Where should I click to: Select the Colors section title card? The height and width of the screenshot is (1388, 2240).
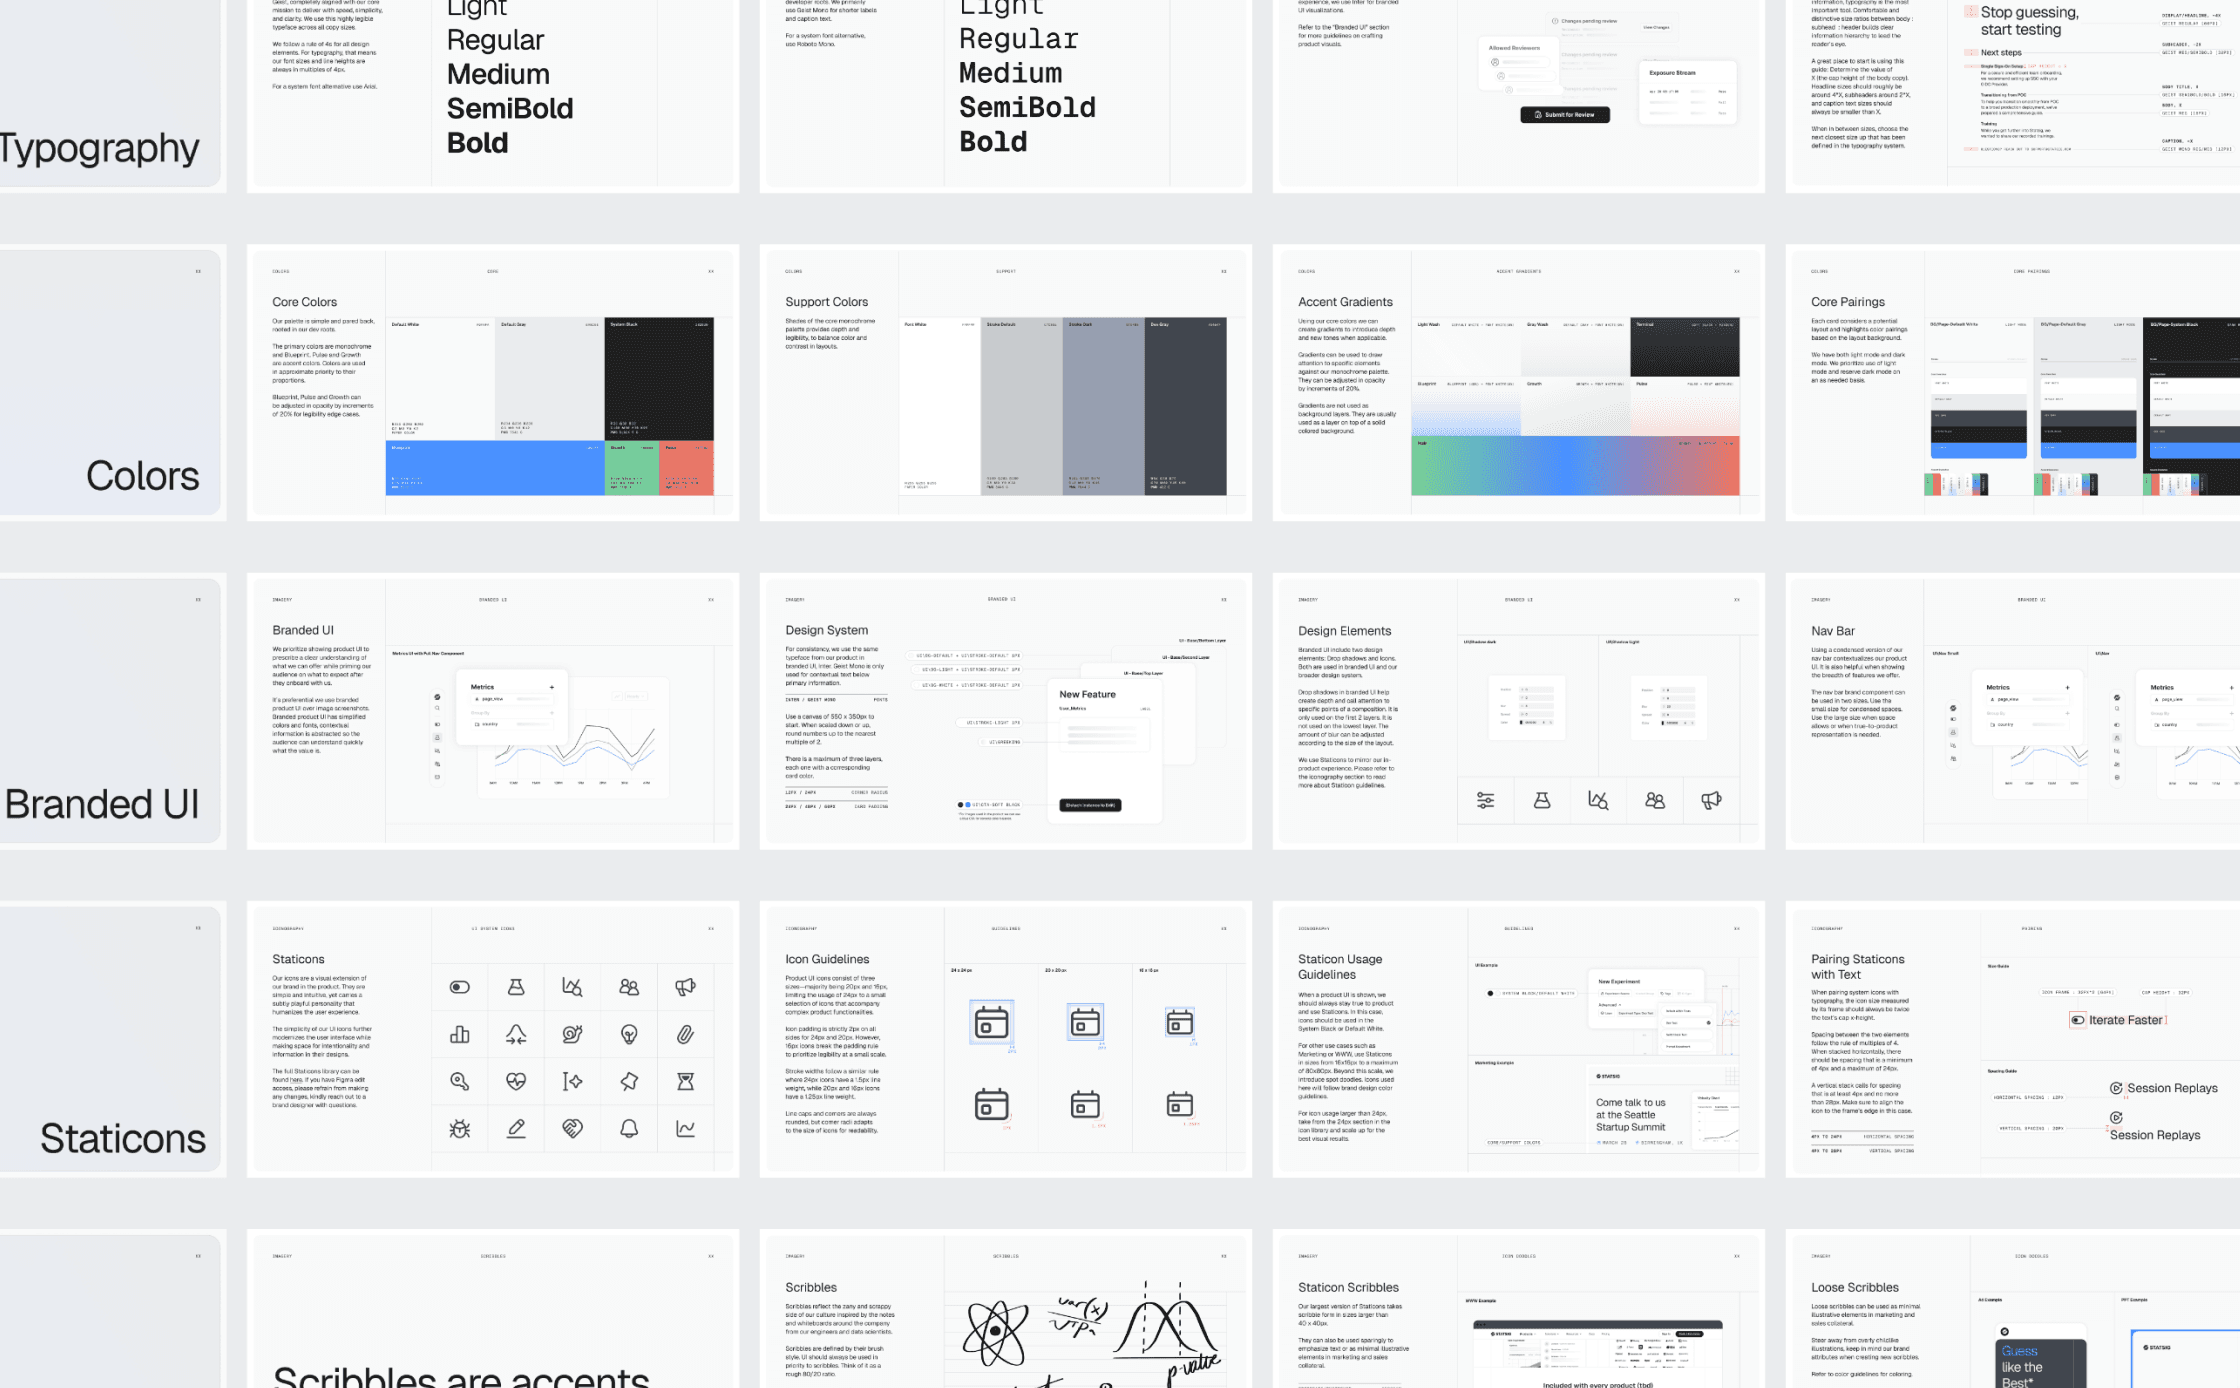(x=108, y=382)
